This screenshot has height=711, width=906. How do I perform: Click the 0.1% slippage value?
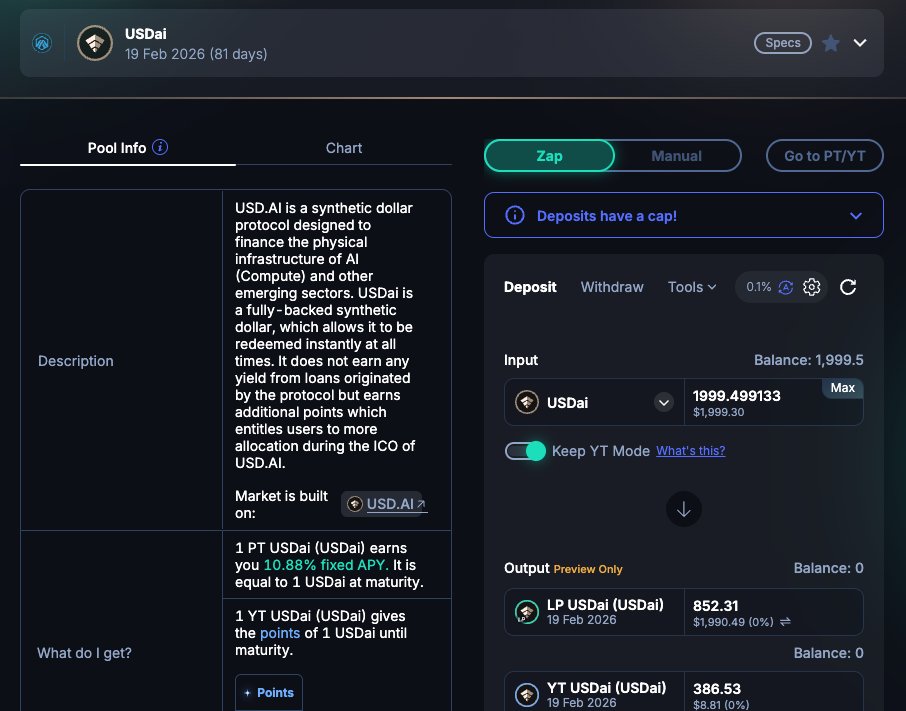pyautogui.click(x=758, y=287)
